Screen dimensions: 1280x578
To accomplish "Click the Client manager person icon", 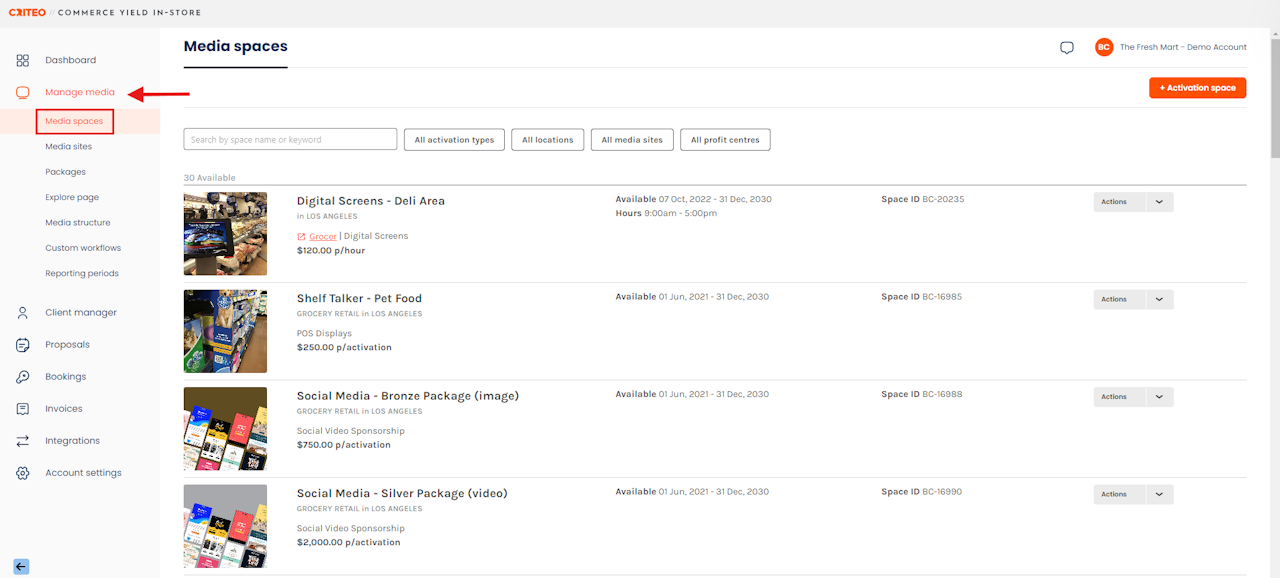I will pos(23,313).
